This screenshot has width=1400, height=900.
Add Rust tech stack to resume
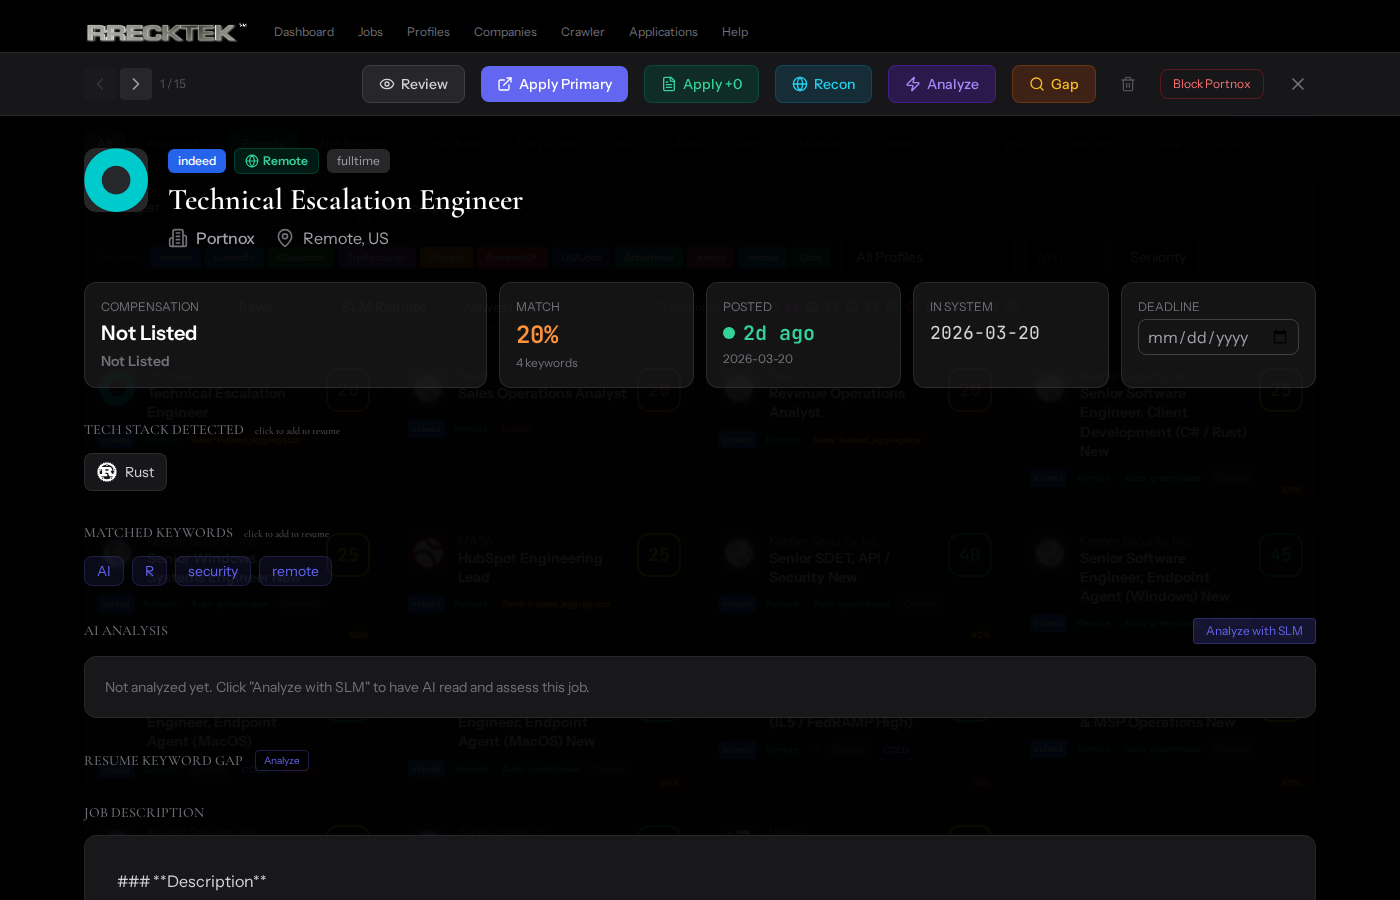125,472
